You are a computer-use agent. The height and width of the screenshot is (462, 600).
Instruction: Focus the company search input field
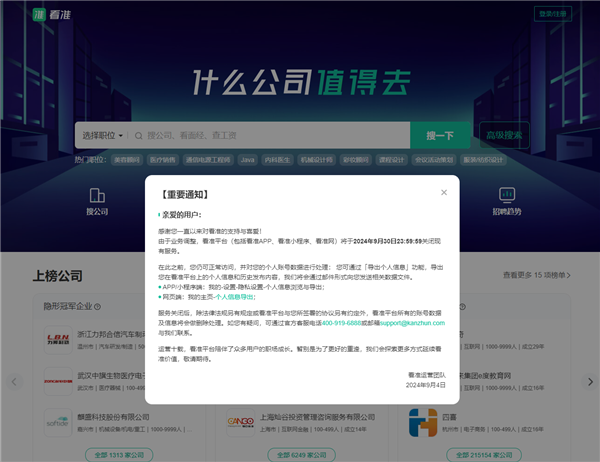[x=270, y=135]
